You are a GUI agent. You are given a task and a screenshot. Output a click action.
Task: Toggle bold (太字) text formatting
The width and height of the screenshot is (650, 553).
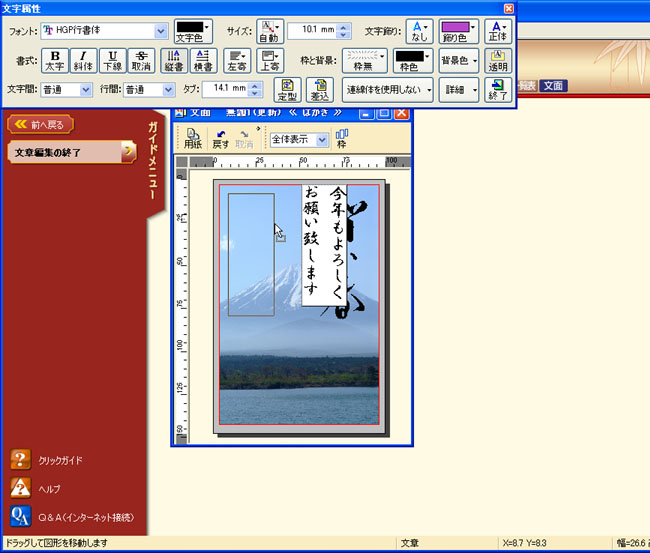[56, 60]
